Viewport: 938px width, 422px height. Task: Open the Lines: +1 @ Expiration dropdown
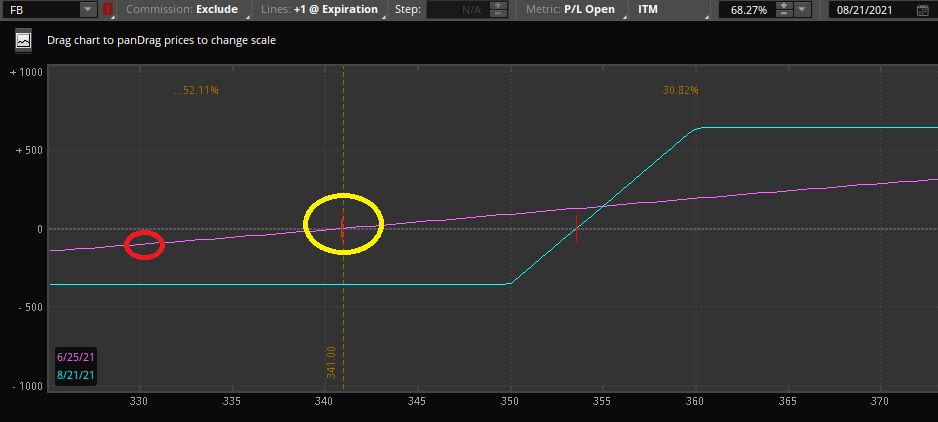click(324, 9)
